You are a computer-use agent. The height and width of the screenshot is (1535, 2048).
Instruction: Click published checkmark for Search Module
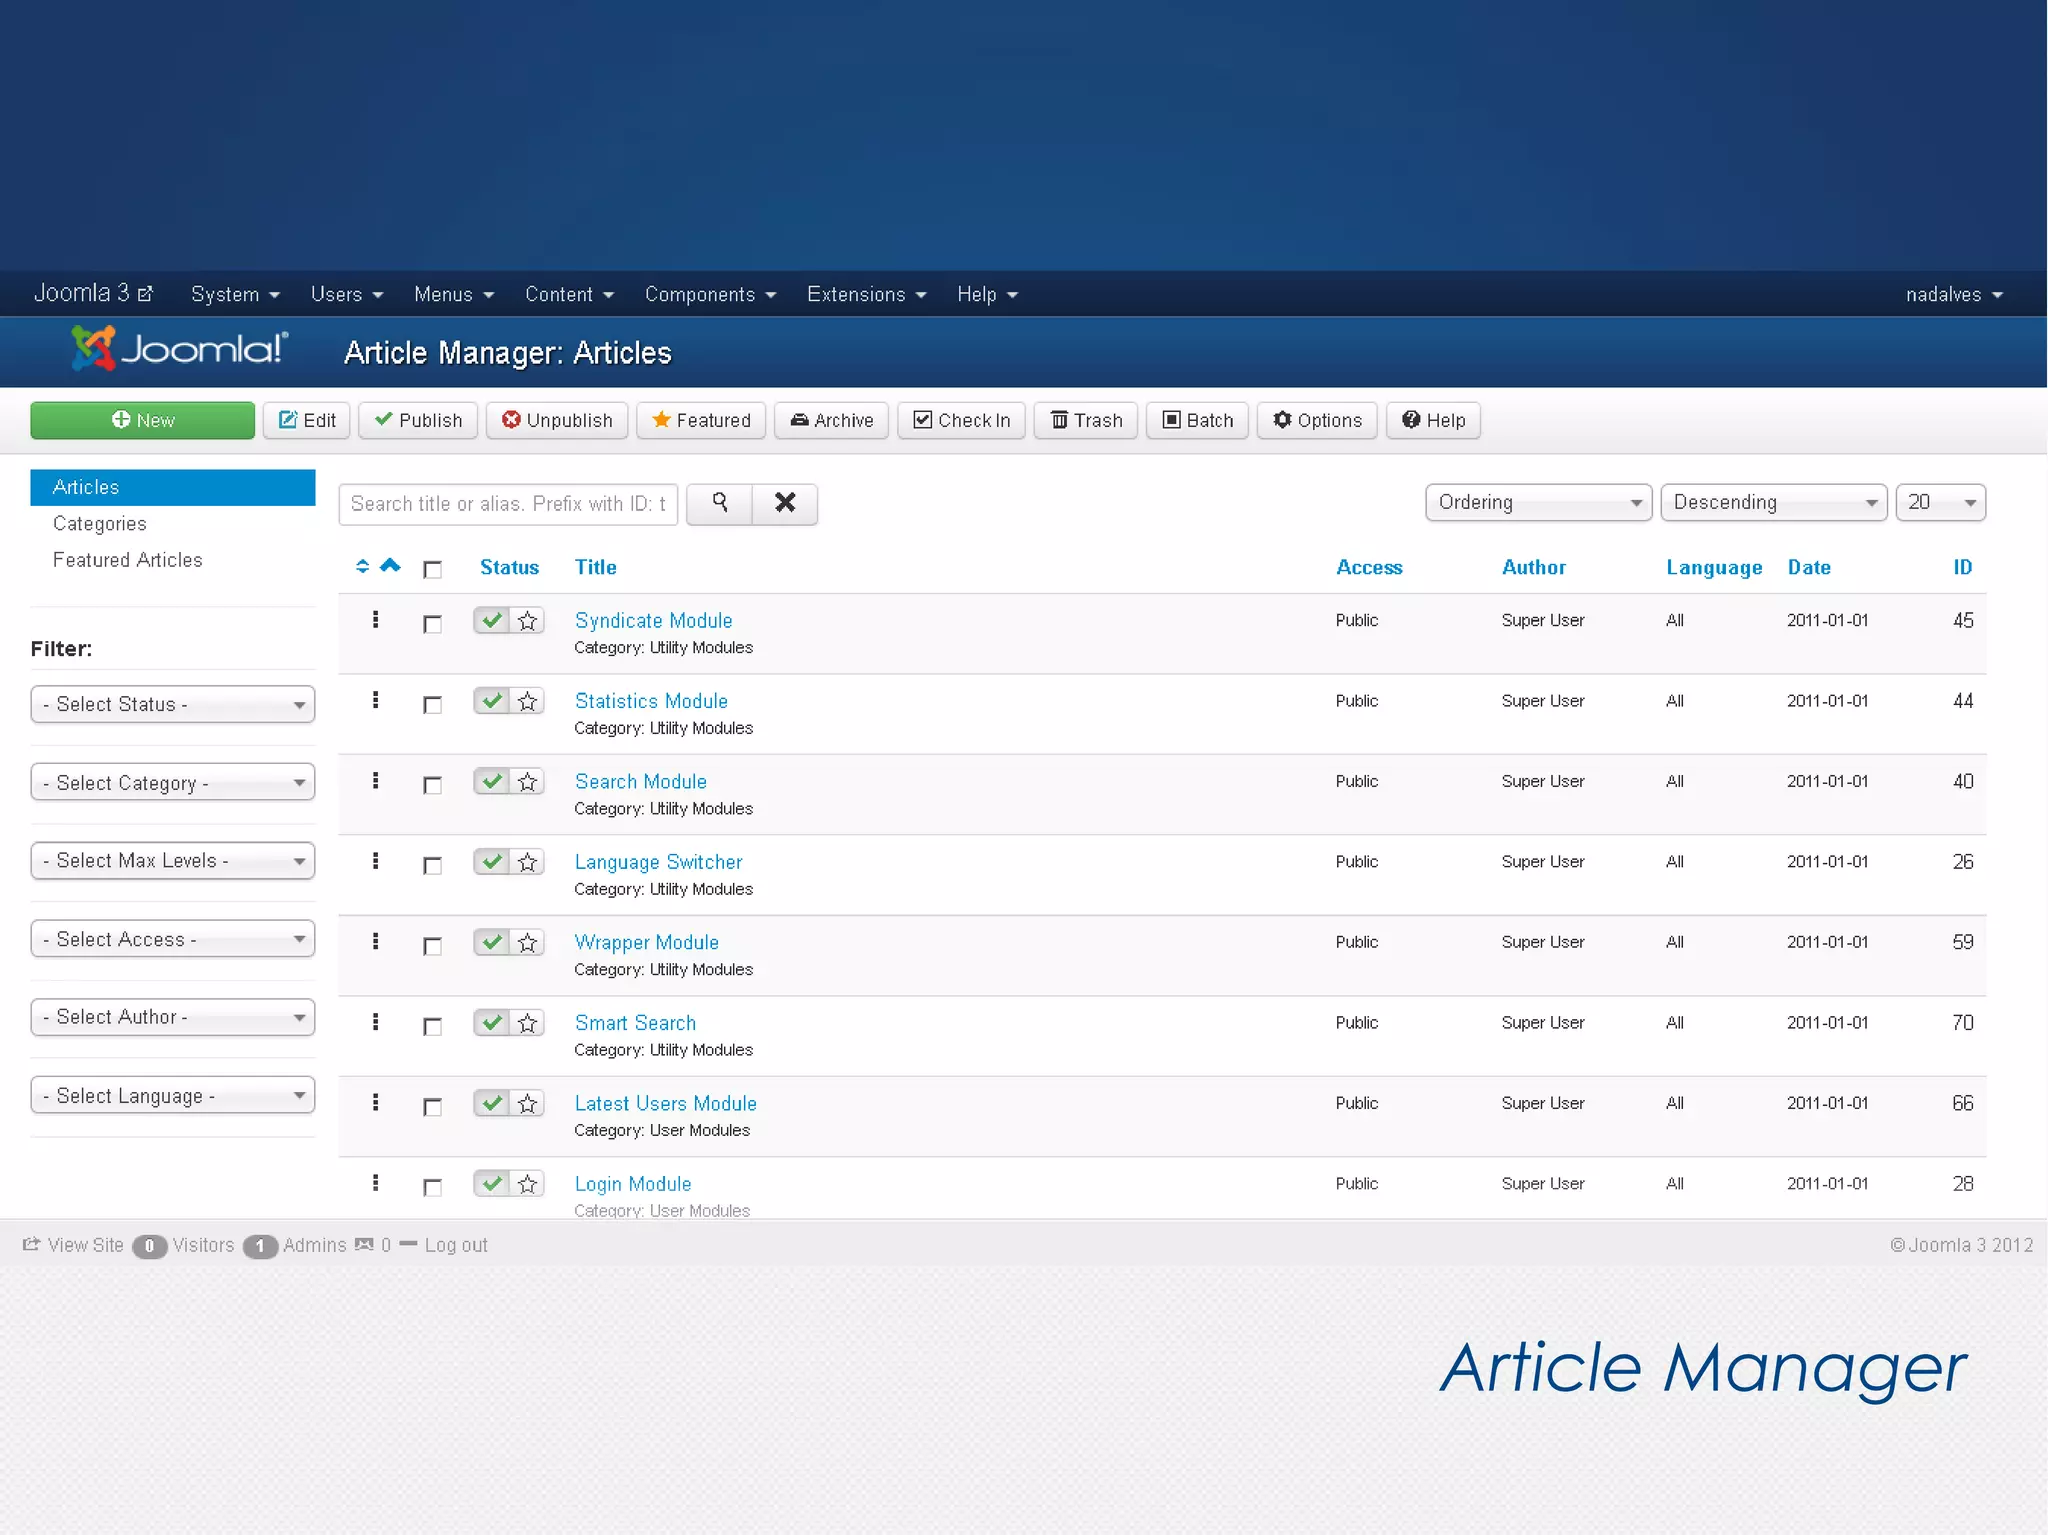492,782
